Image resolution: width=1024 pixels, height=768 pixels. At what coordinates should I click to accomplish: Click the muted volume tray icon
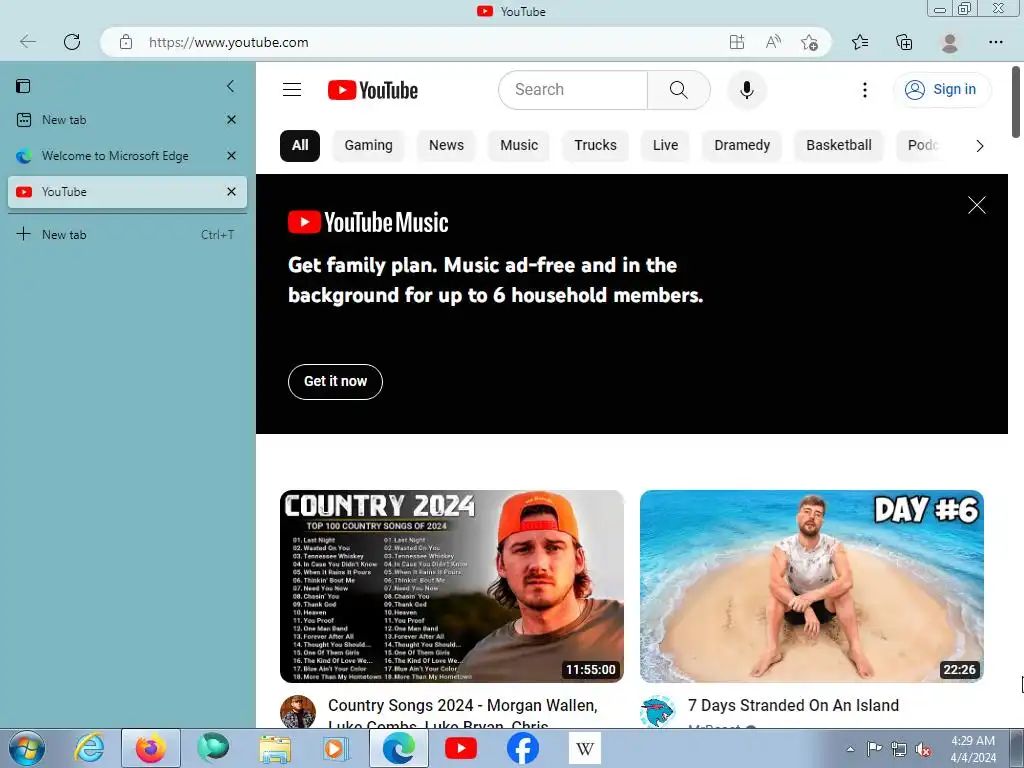click(x=923, y=749)
